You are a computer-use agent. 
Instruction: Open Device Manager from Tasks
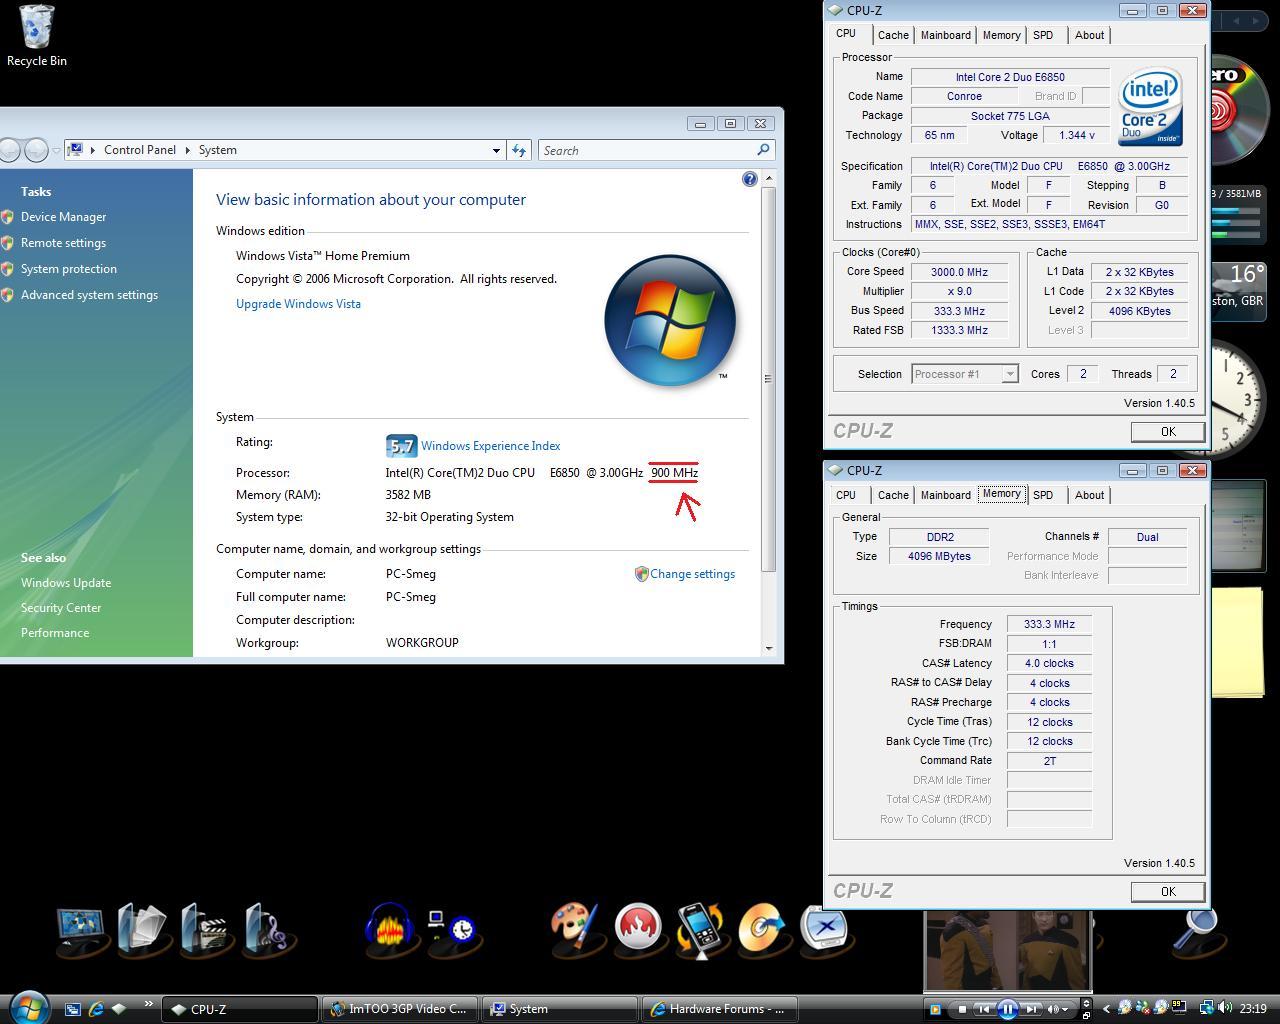pyautogui.click(x=63, y=217)
